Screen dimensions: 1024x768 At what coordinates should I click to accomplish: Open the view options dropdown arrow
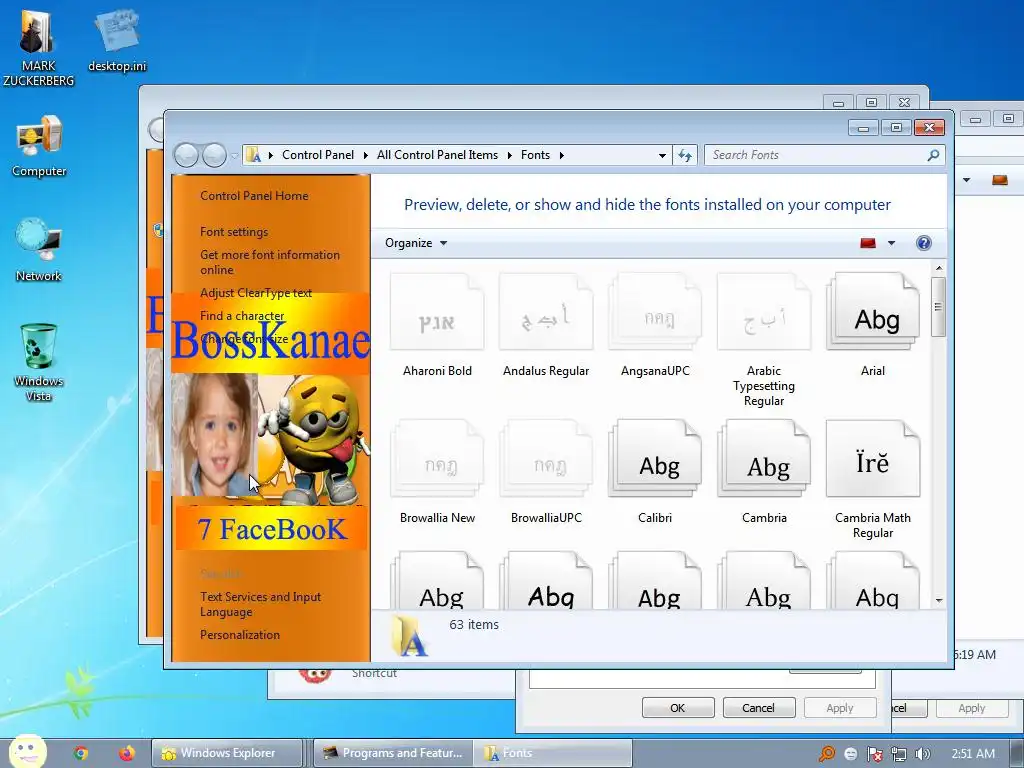click(891, 243)
